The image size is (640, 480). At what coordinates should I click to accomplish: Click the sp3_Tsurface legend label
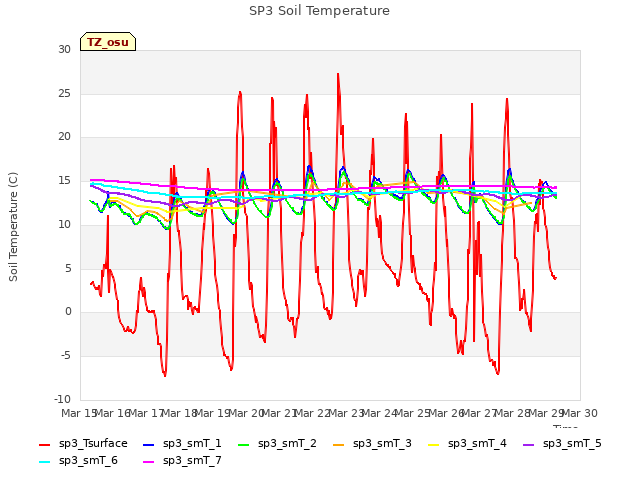coord(93,443)
